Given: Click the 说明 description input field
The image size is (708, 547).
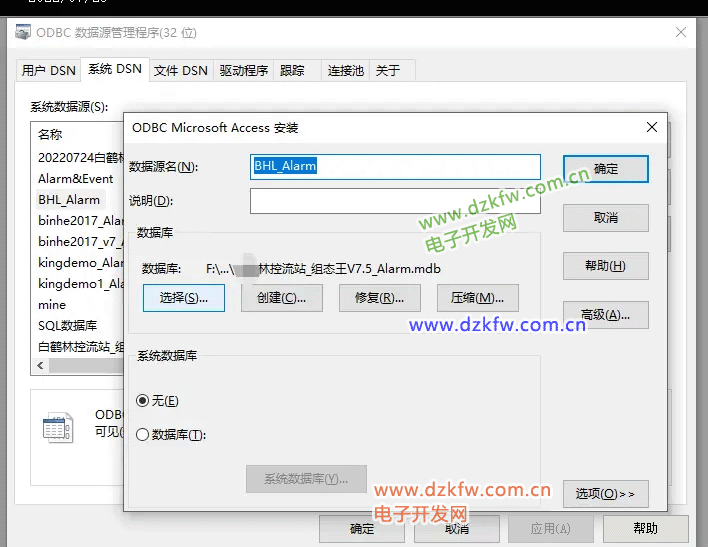Looking at the screenshot, I should point(395,201).
